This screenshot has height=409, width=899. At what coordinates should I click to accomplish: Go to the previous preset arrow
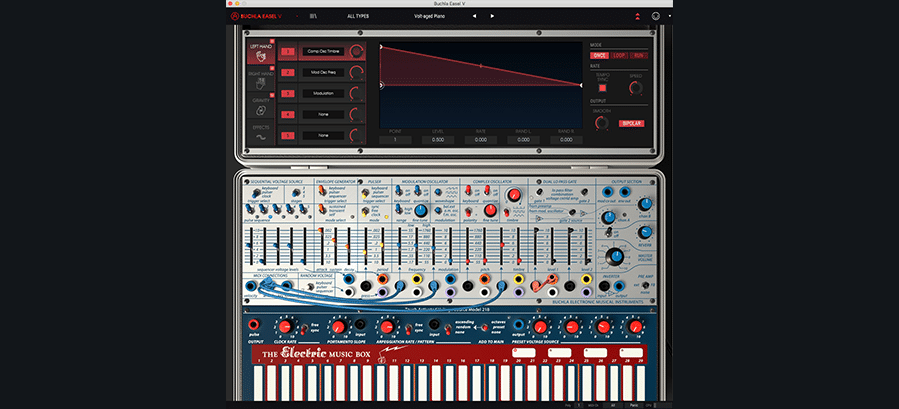click(x=474, y=16)
